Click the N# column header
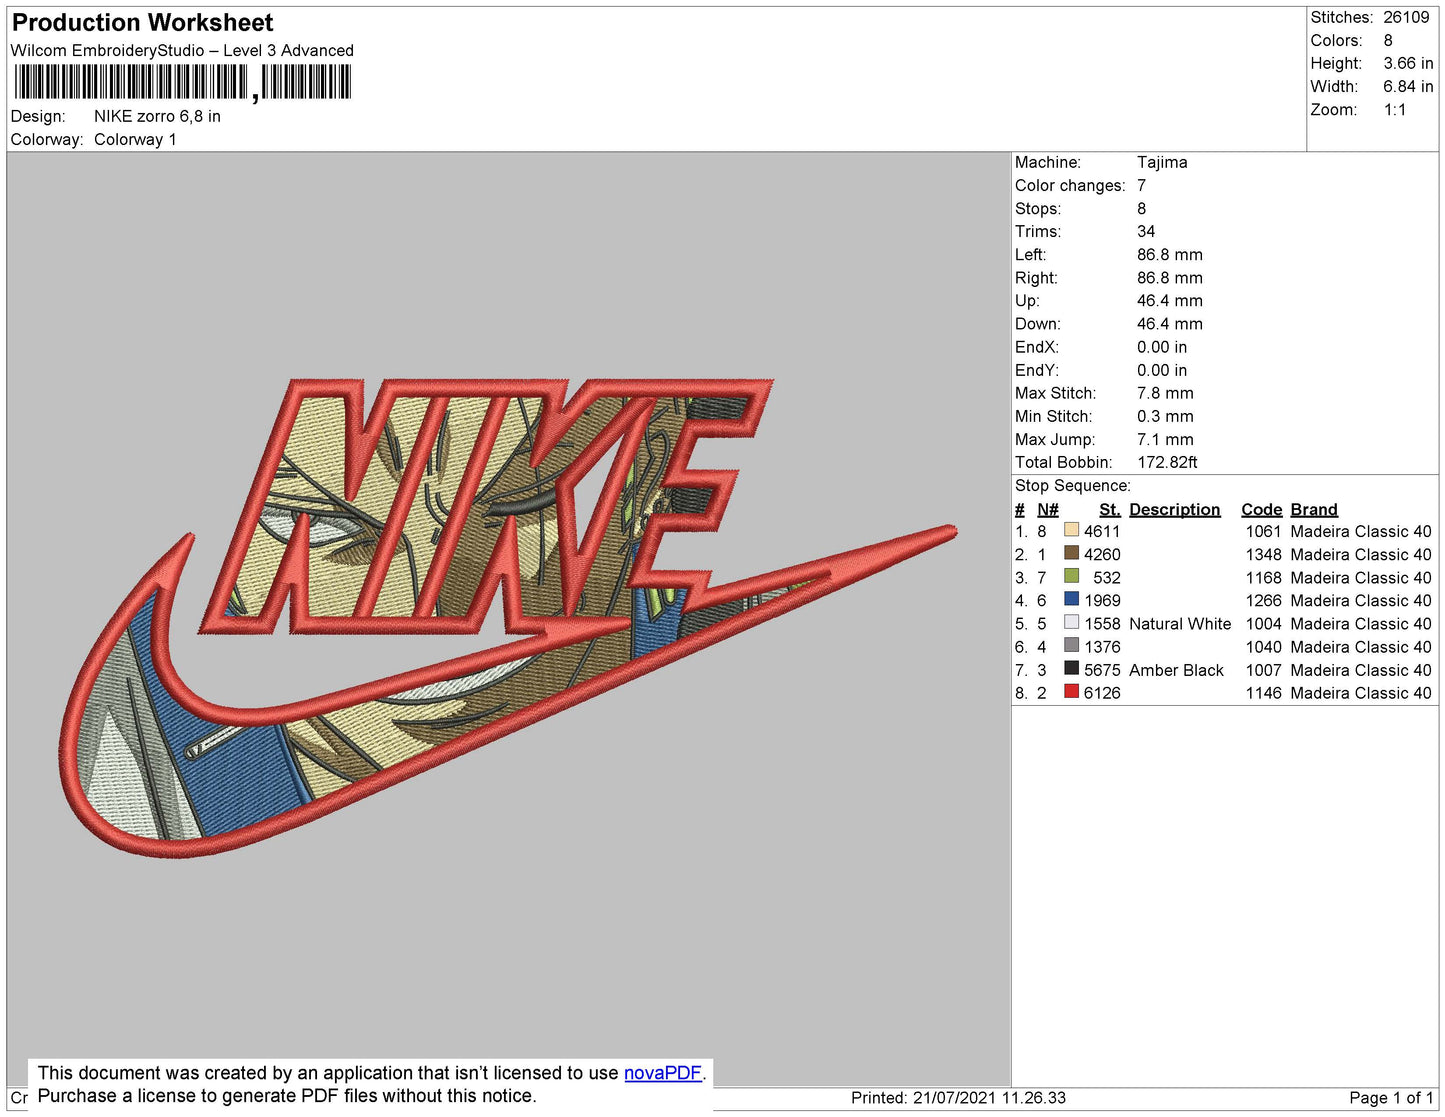 tap(1047, 509)
